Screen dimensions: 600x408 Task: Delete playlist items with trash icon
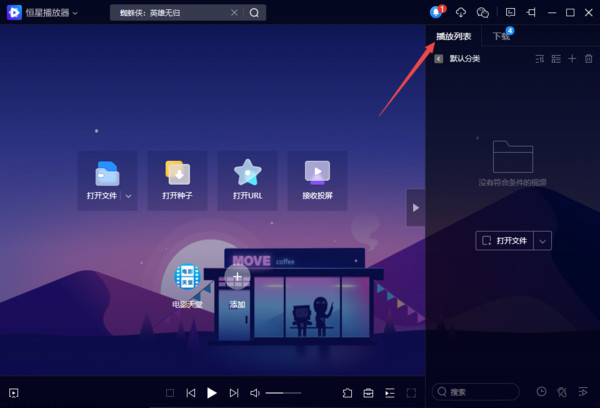click(588, 59)
